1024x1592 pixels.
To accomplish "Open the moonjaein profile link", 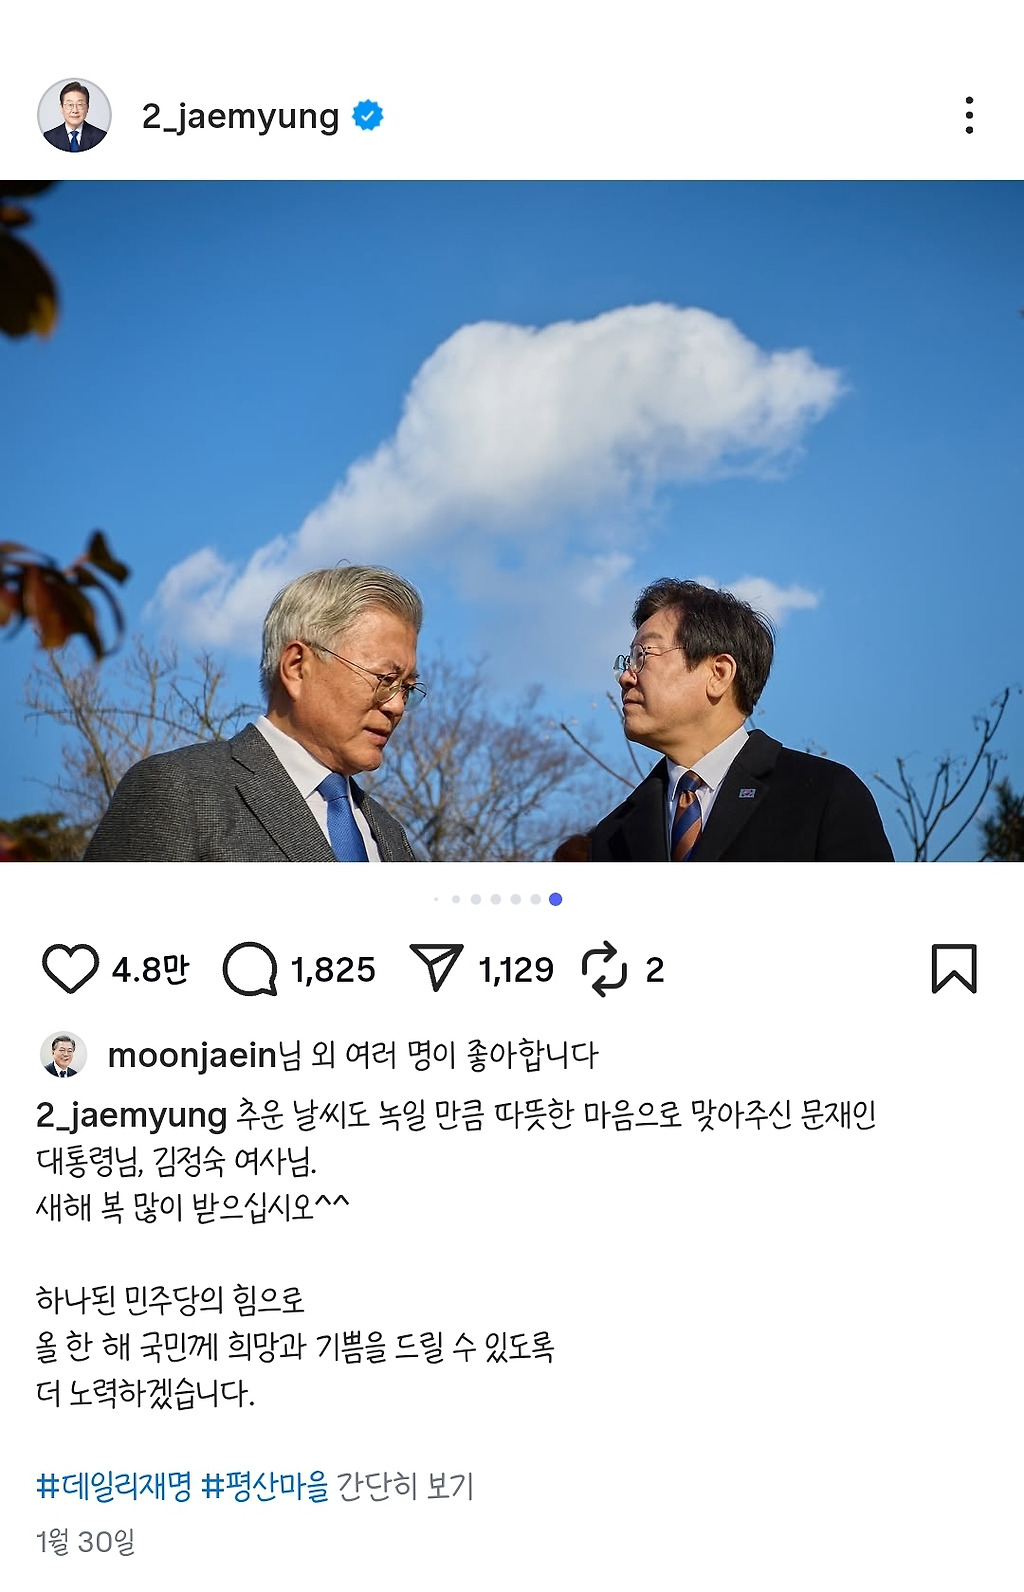I will tap(191, 1055).
